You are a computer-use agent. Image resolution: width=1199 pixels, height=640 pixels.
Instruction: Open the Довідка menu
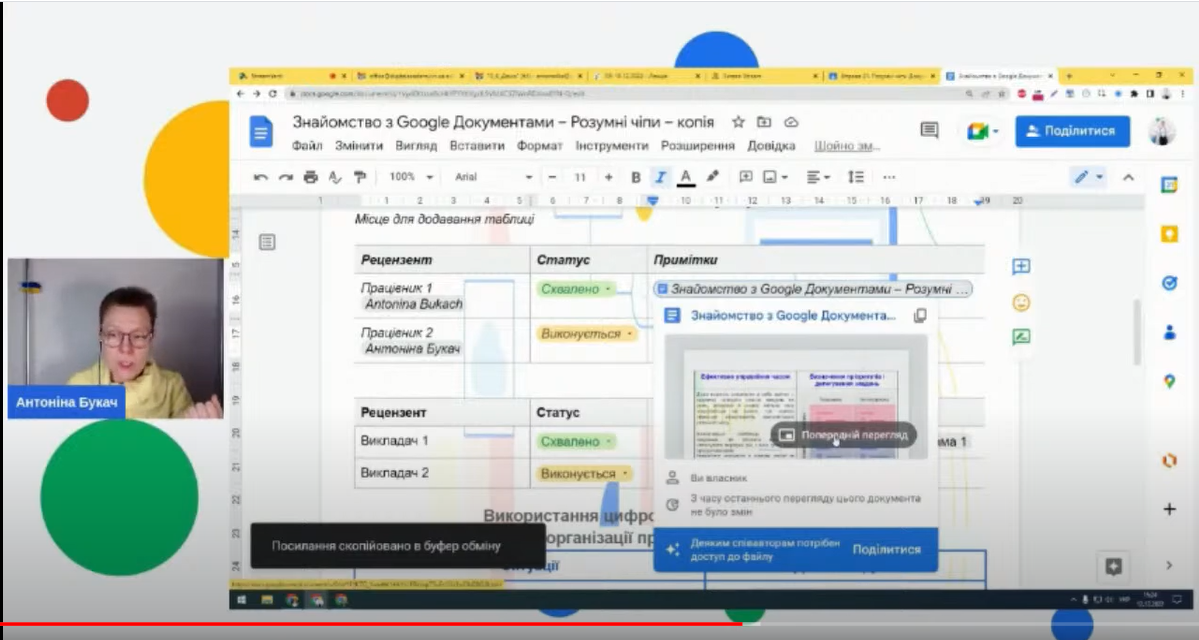coord(771,145)
